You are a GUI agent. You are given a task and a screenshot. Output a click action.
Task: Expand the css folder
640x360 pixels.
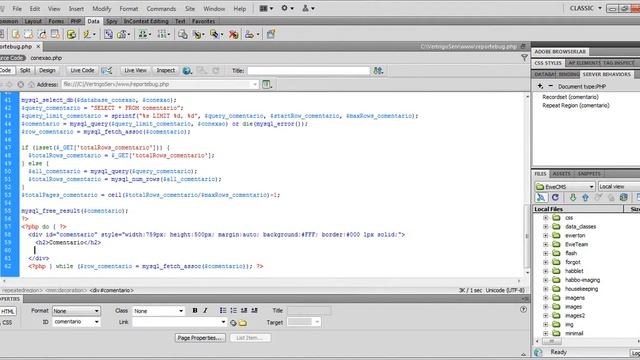click(546, 218)
